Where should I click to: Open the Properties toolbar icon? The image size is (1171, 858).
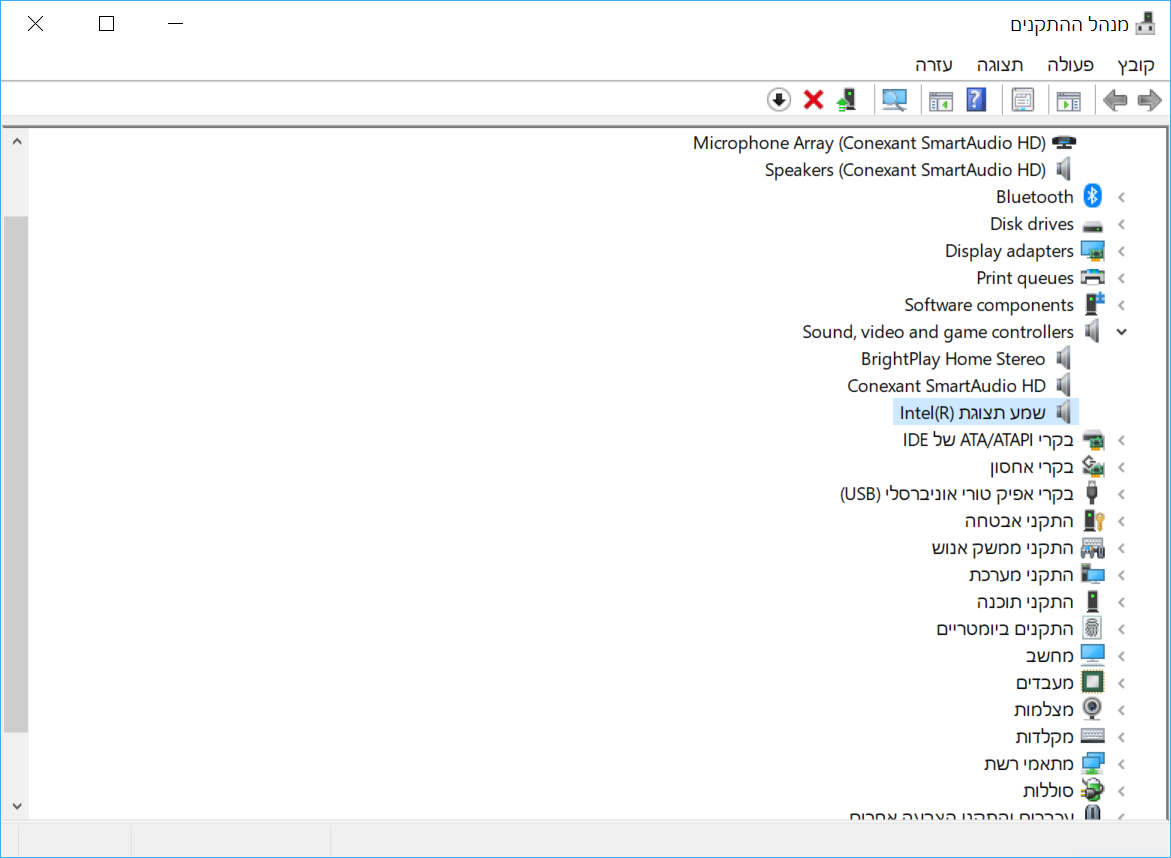(1022, 100)
